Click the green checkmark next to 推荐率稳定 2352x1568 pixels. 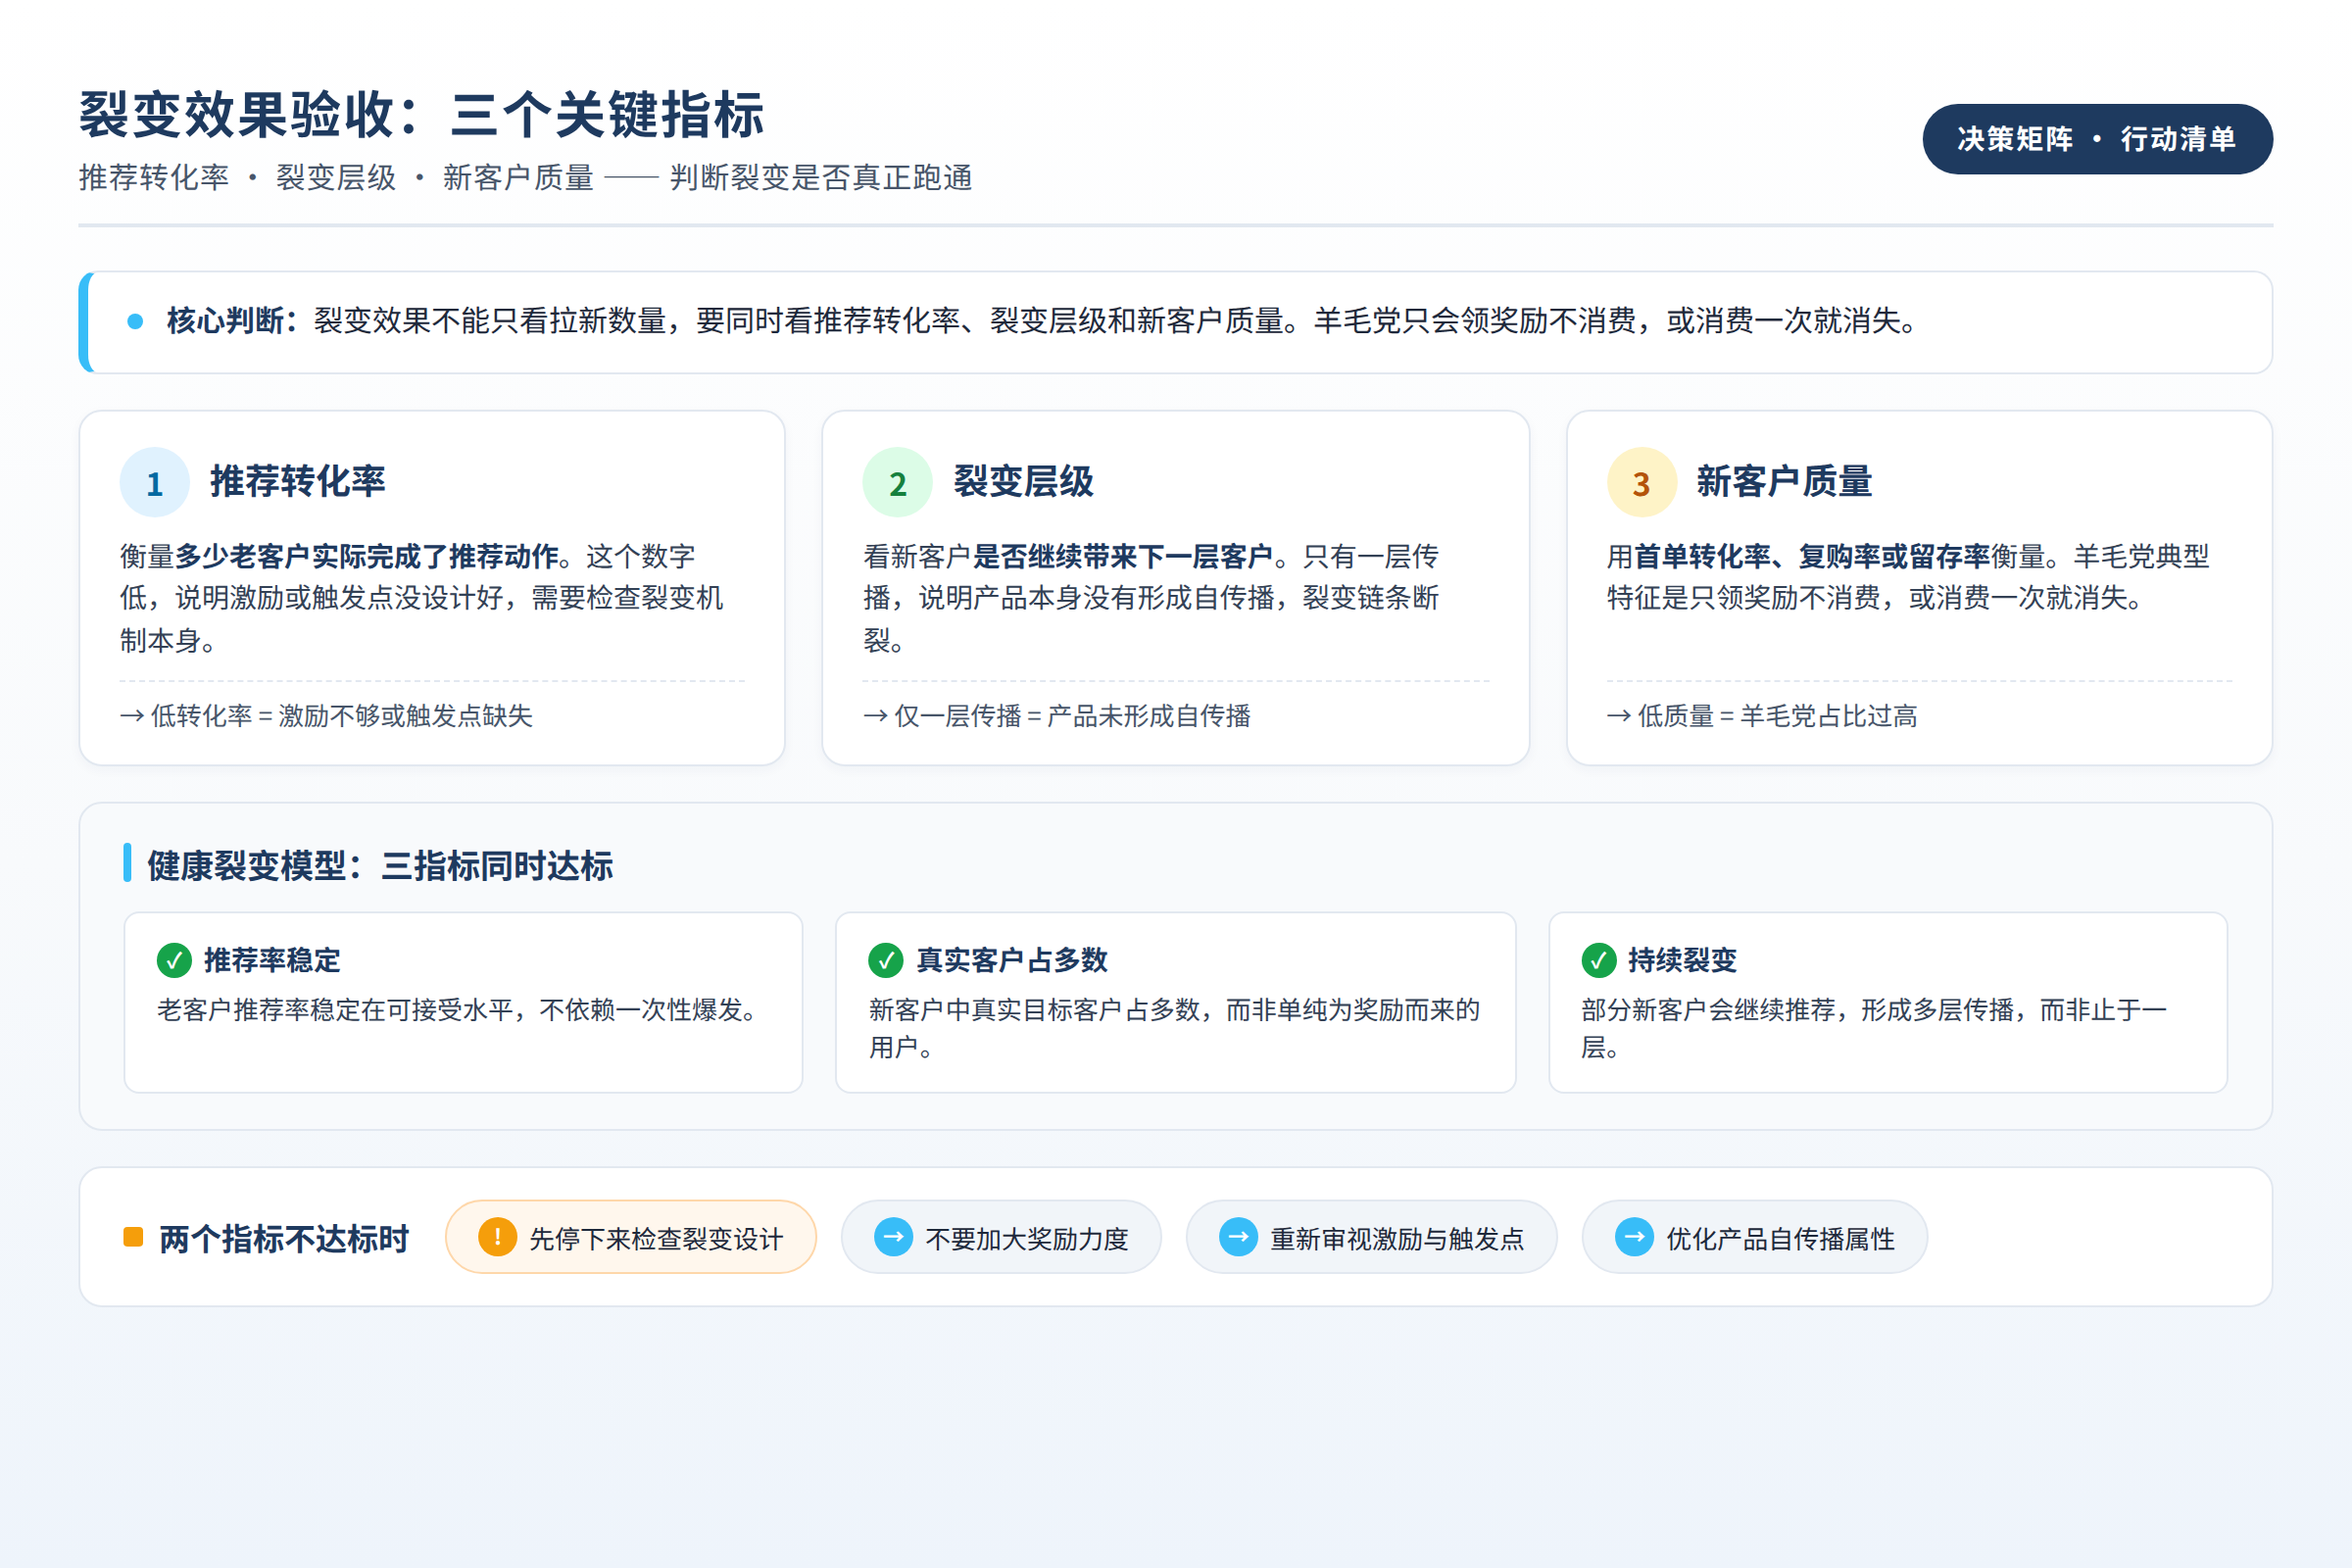point(174,960)
